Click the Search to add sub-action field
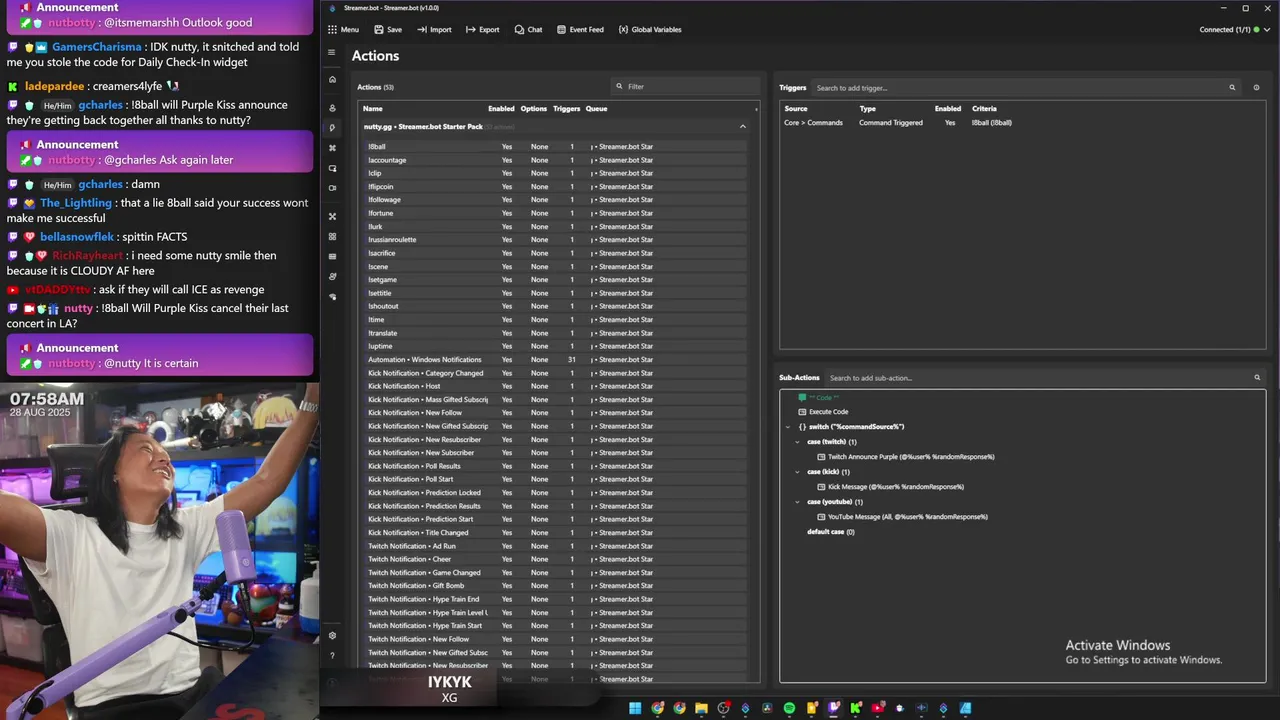The image size is (1280, 720). (x=1044, y=378)
